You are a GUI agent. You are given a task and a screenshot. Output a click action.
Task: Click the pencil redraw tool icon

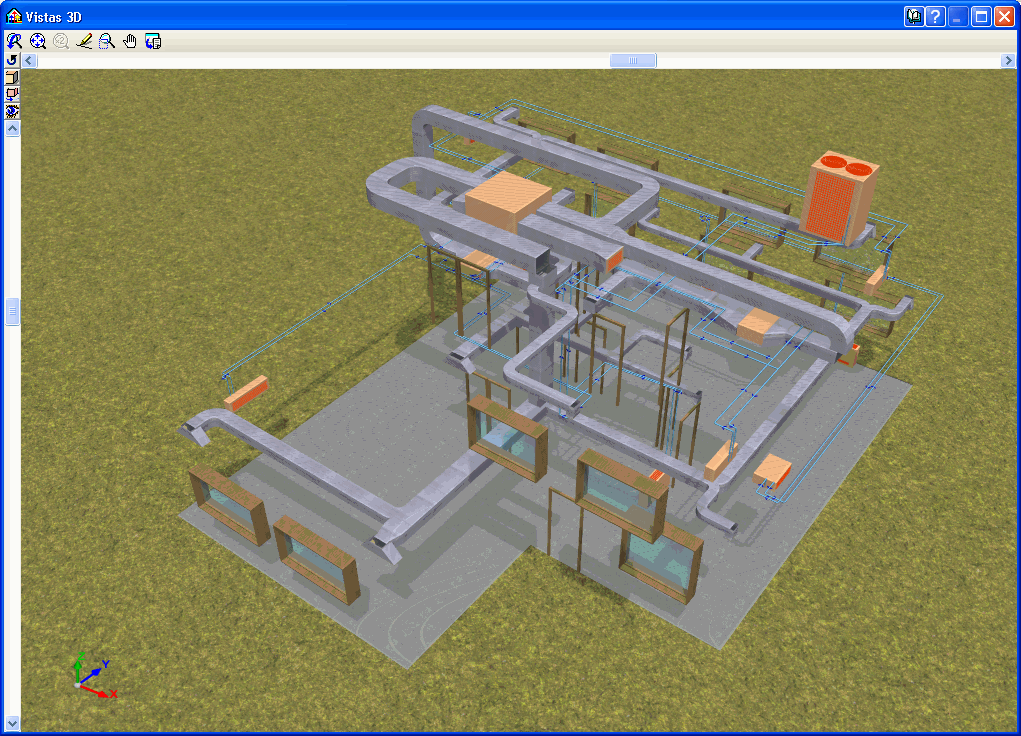[x=84, y=41]
